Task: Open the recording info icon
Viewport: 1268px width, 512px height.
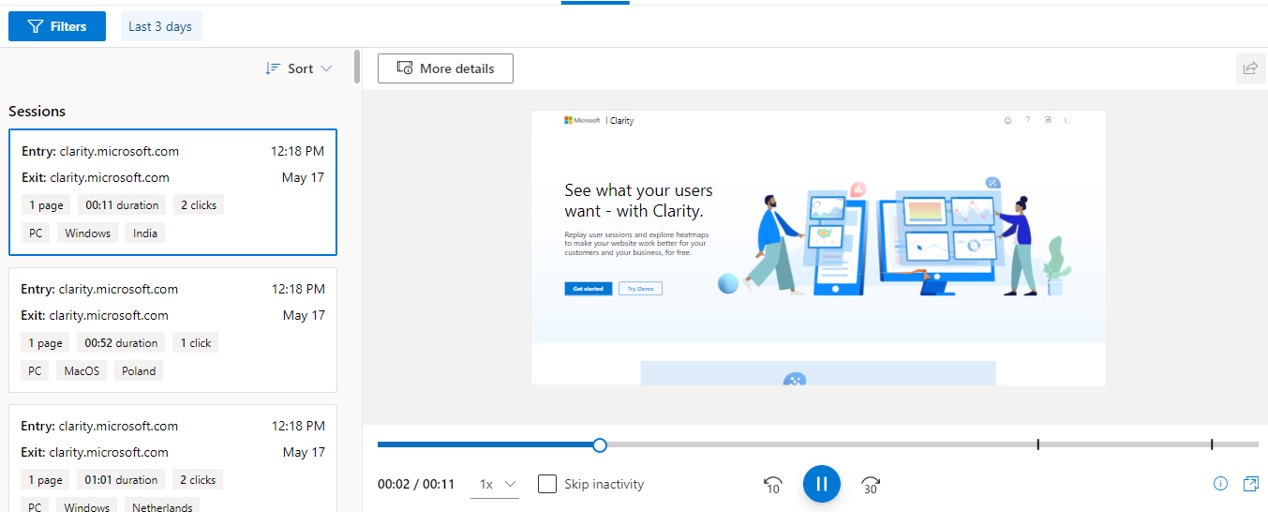Action: coord(1220,484)
